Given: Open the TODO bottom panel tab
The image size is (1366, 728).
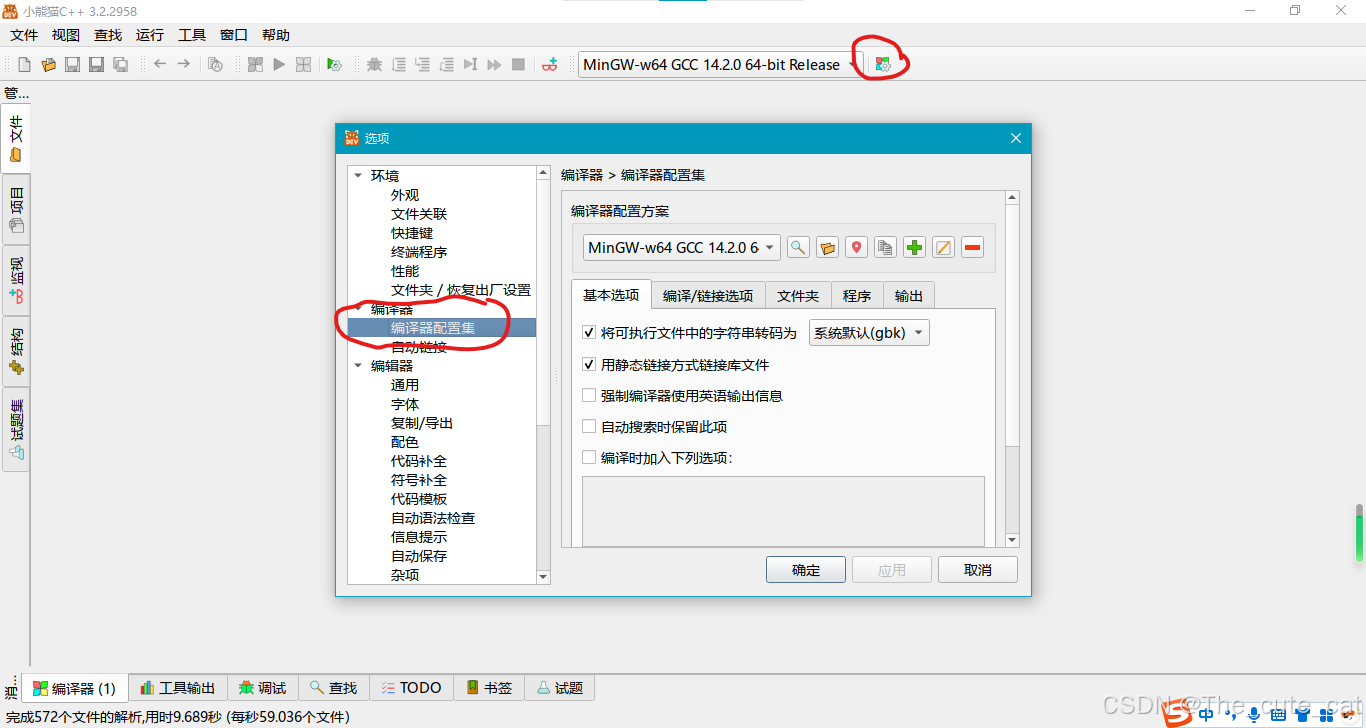Looking at the screenshot, I should pos(411,688).
